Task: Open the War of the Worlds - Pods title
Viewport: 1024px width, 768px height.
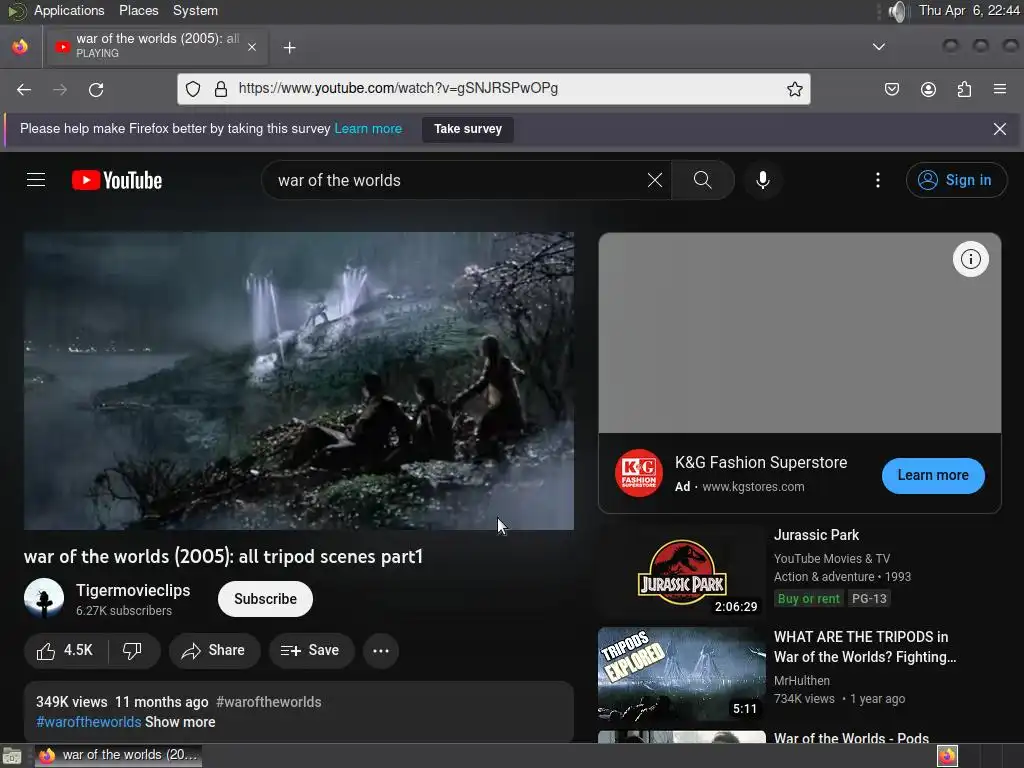Action: click(x=851, y=738)
